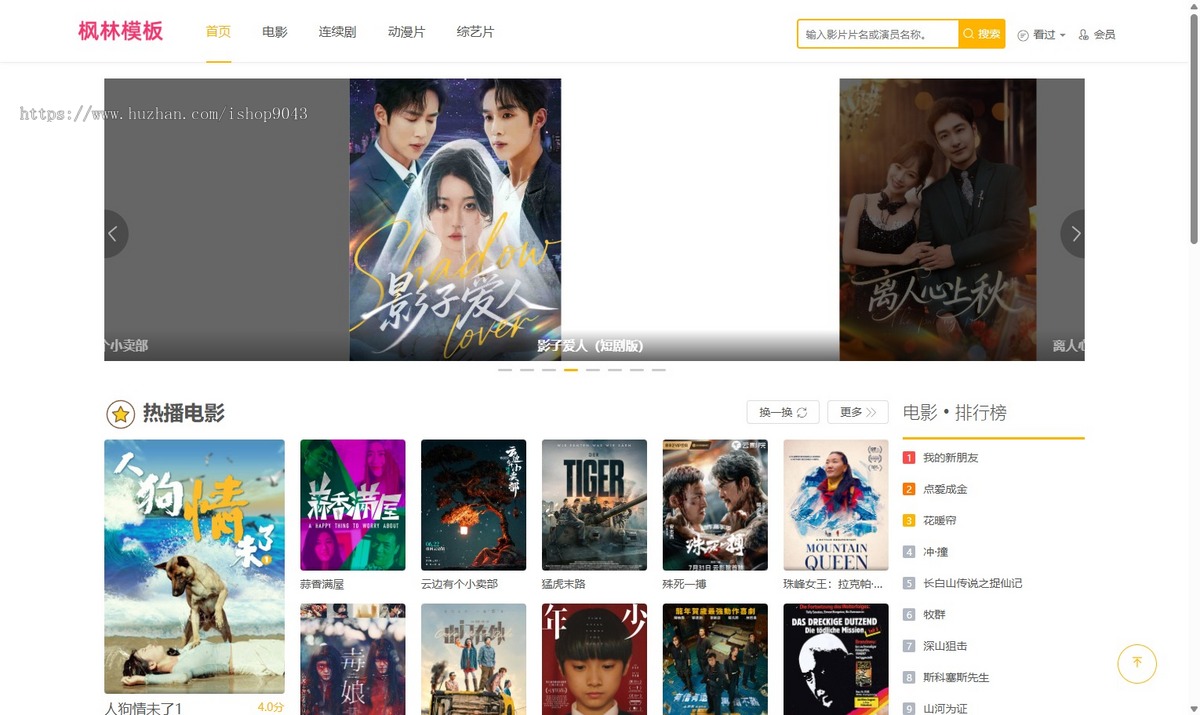Click the 蒜香满屋 title text
Viewport: 1200px width, 715px height.
pos(322,584)
